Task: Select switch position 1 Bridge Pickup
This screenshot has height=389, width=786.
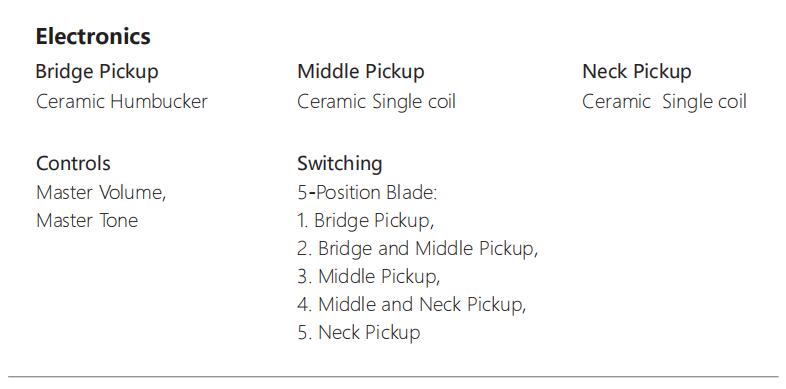Action: tap(365, 221)
